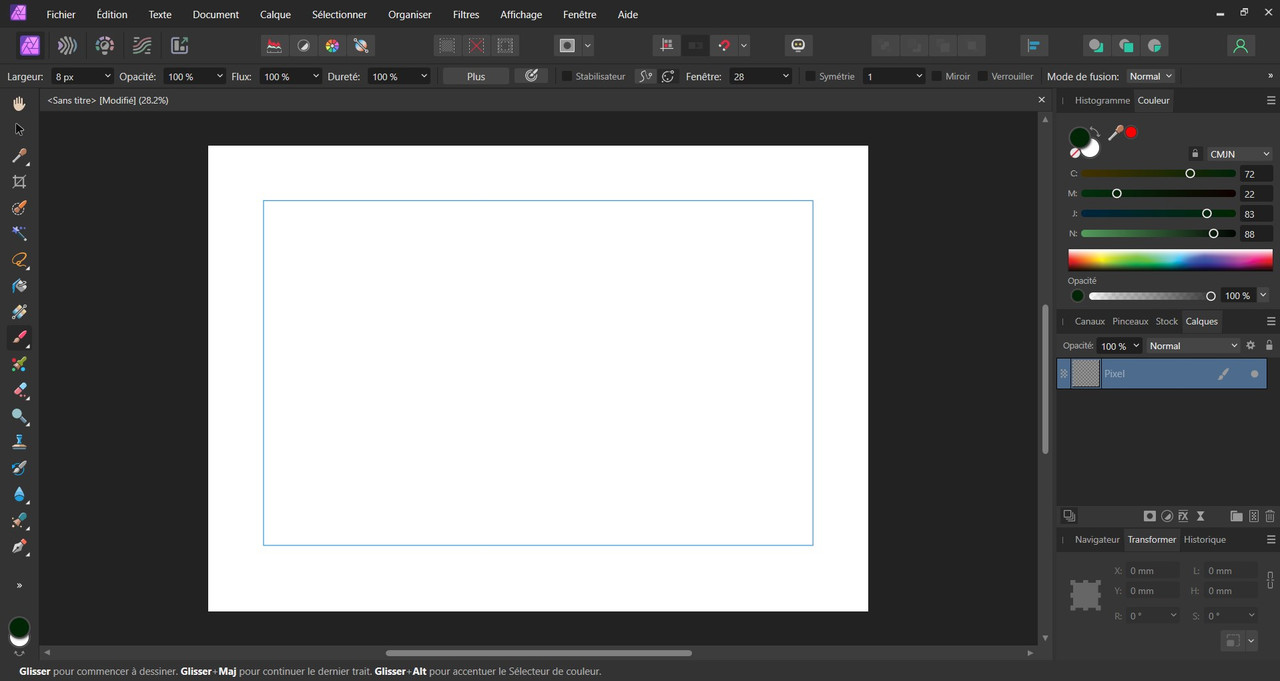The width and height of the screenshot is (1280, 681).
Task: Show more tools with double chevron
Action: 19,585
